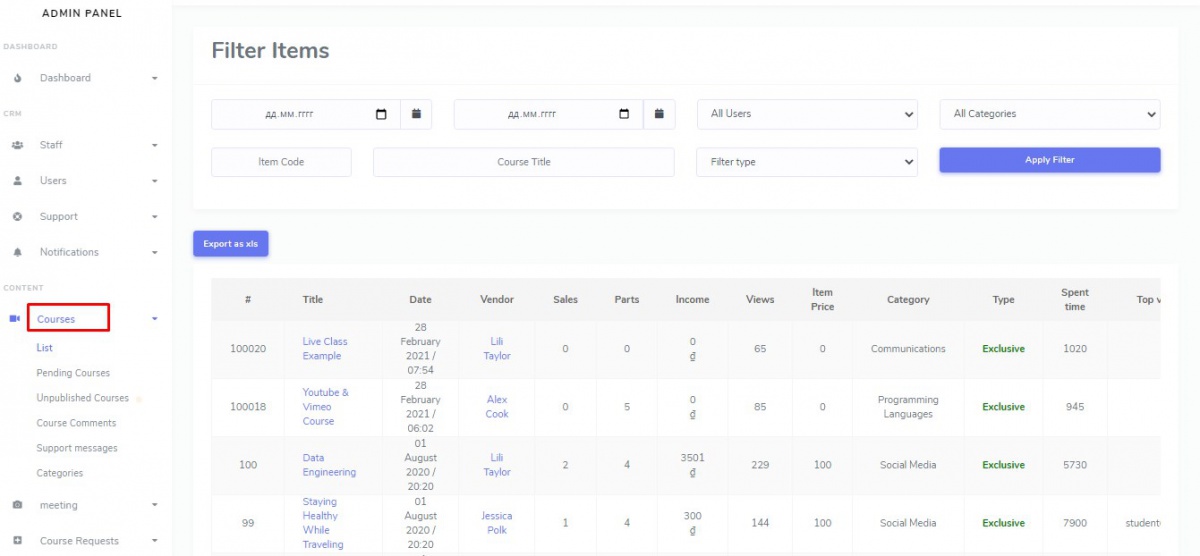Open the All Users dropdown
Screen dimensions: 1200x556
806,114
